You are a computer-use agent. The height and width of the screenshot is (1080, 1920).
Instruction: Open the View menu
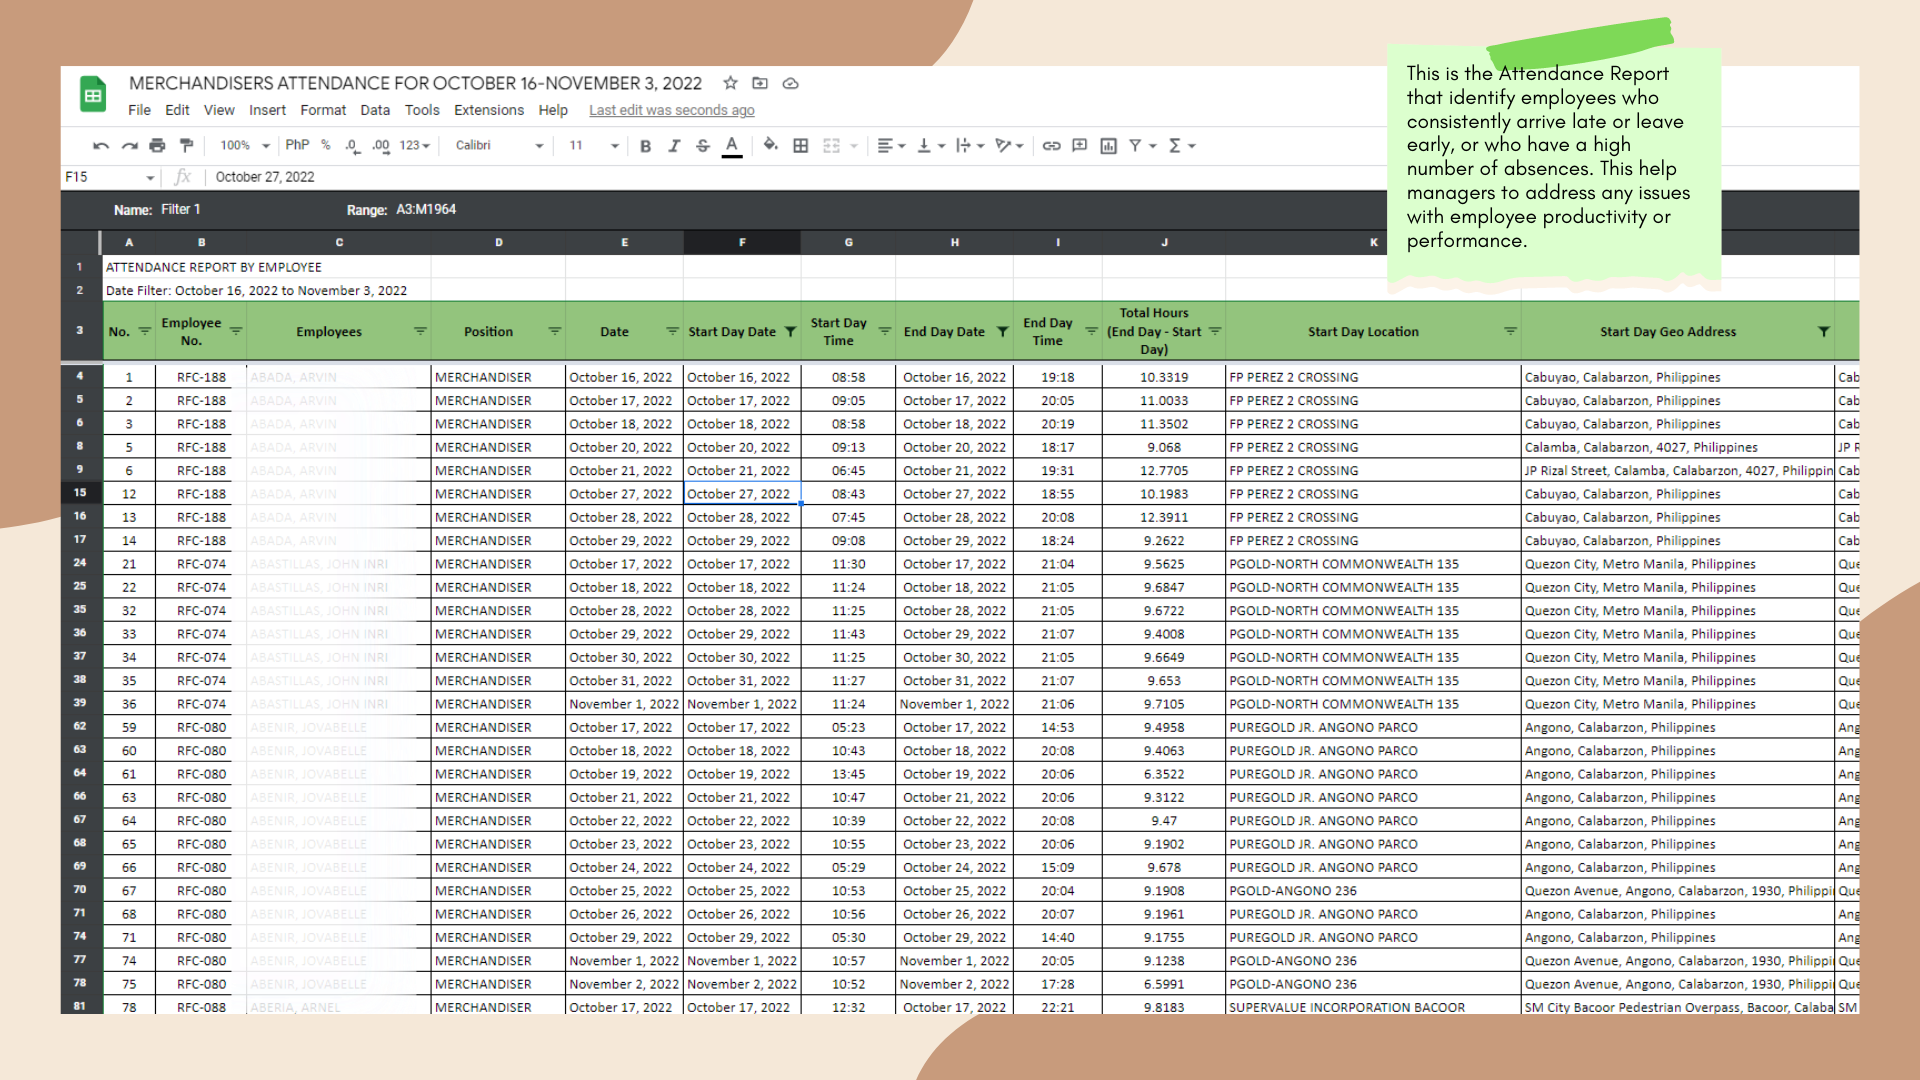219,110
